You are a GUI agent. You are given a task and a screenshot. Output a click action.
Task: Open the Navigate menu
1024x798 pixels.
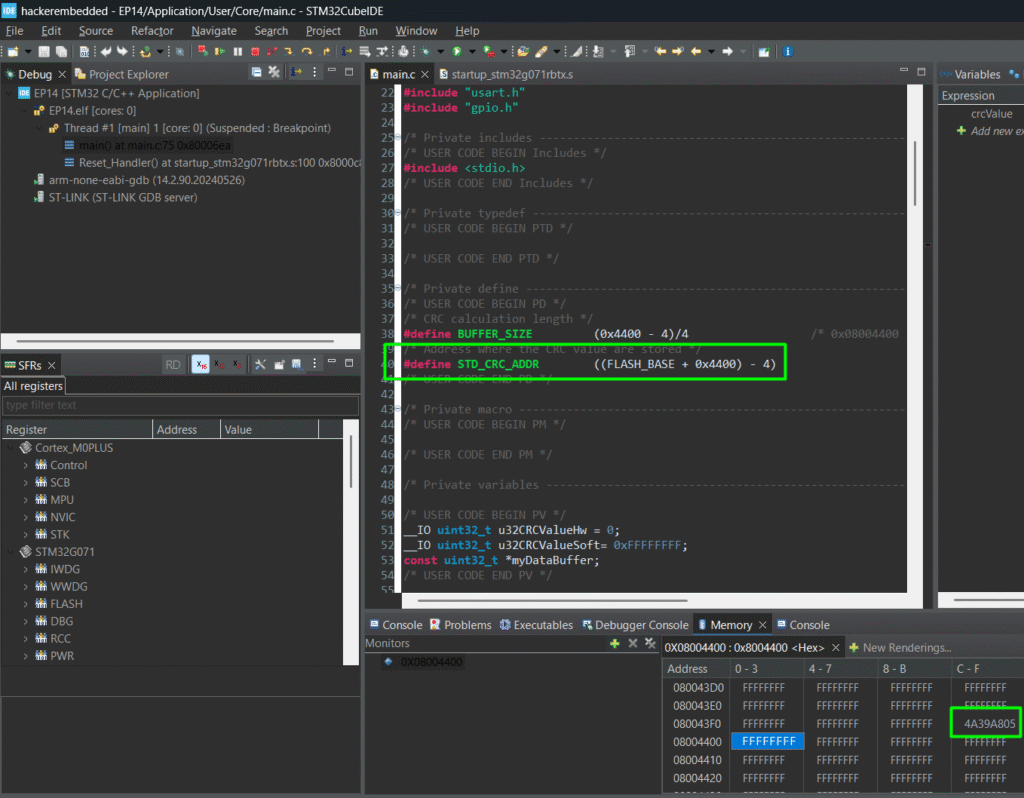214,31
